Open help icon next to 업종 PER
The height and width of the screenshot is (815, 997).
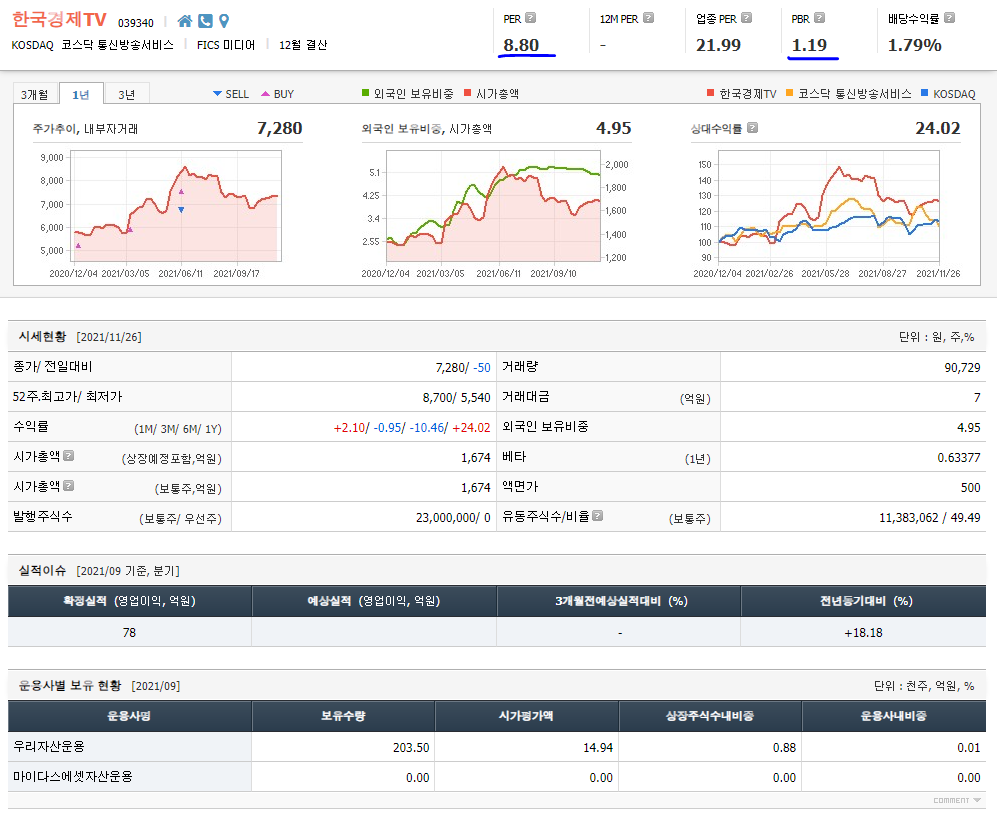(747, 18)
